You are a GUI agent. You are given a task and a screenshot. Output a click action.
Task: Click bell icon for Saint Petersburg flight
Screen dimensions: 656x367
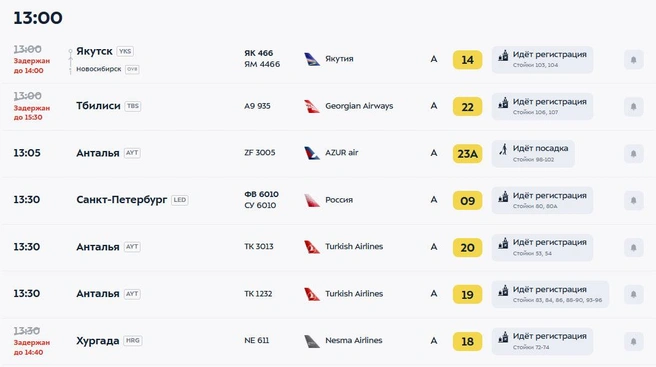pos(633,200)
